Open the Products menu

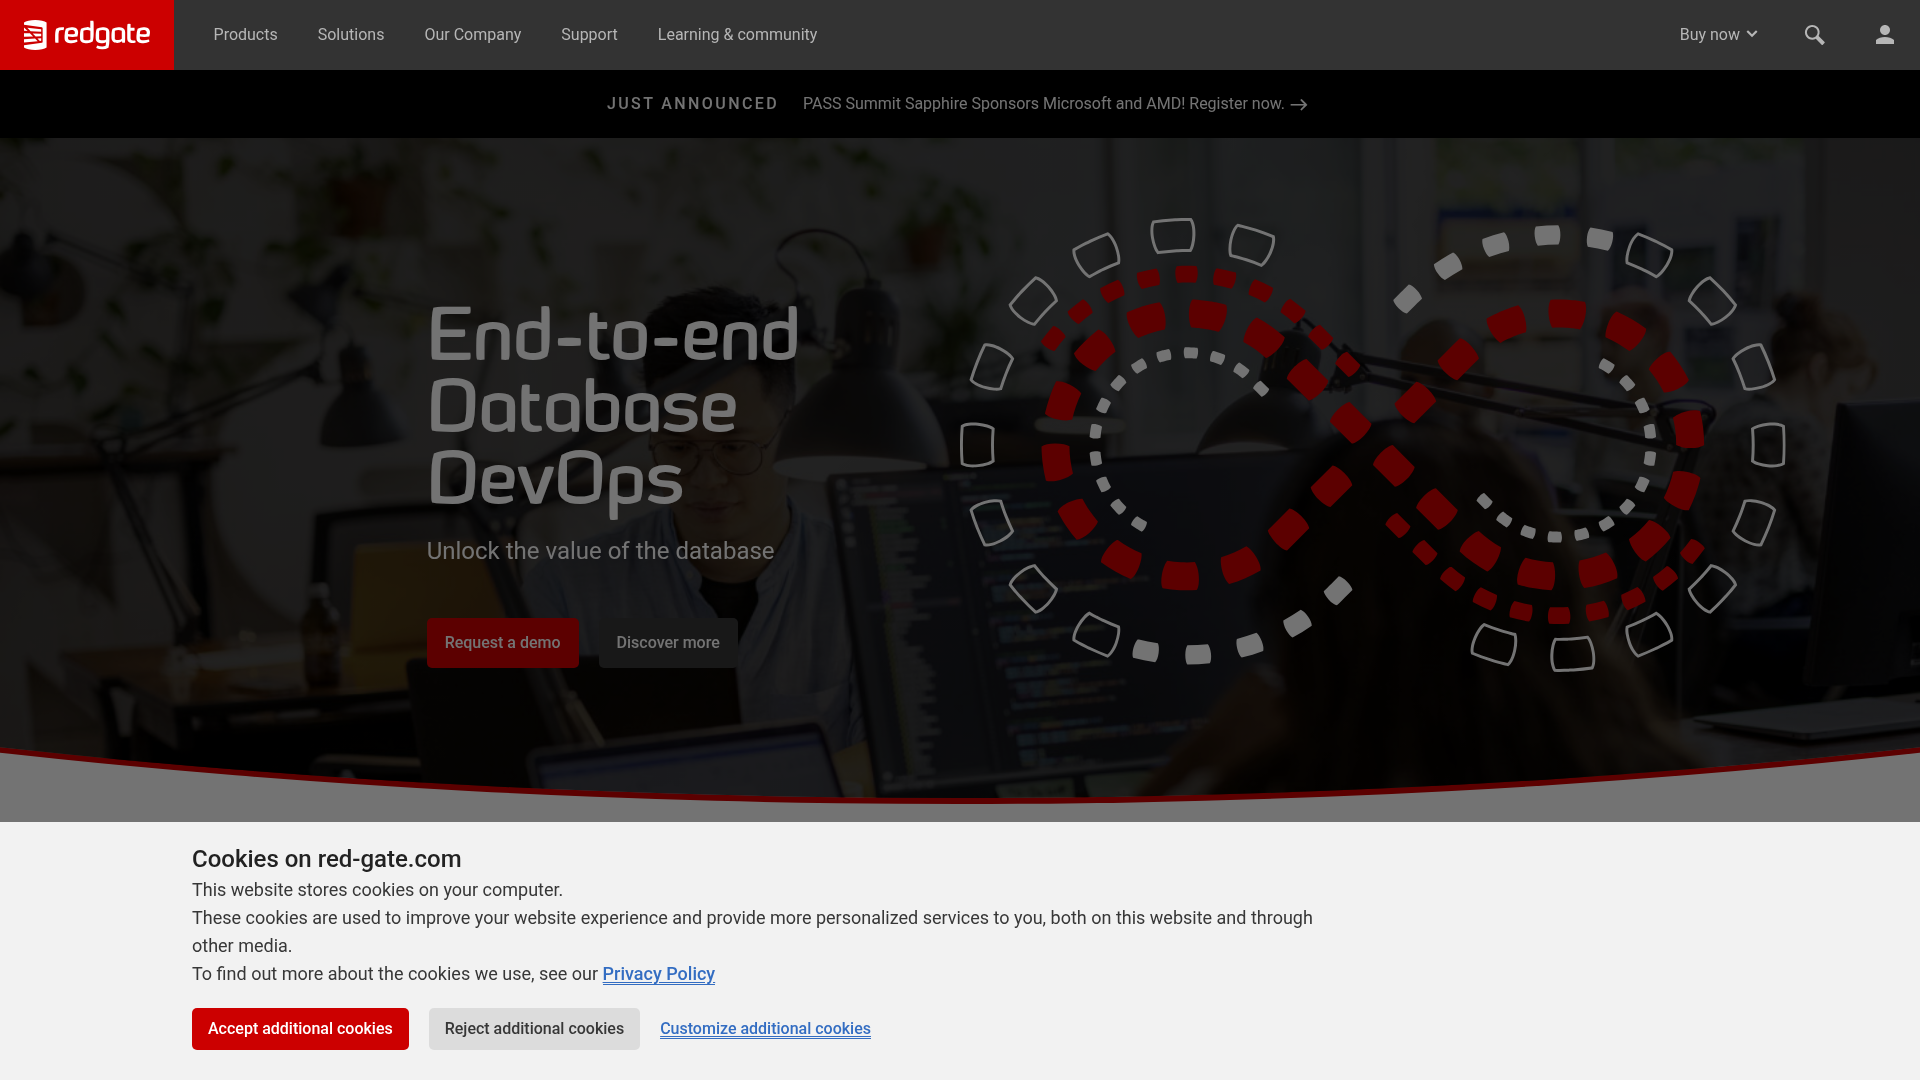pyautogui.click(x=245, y=34)
